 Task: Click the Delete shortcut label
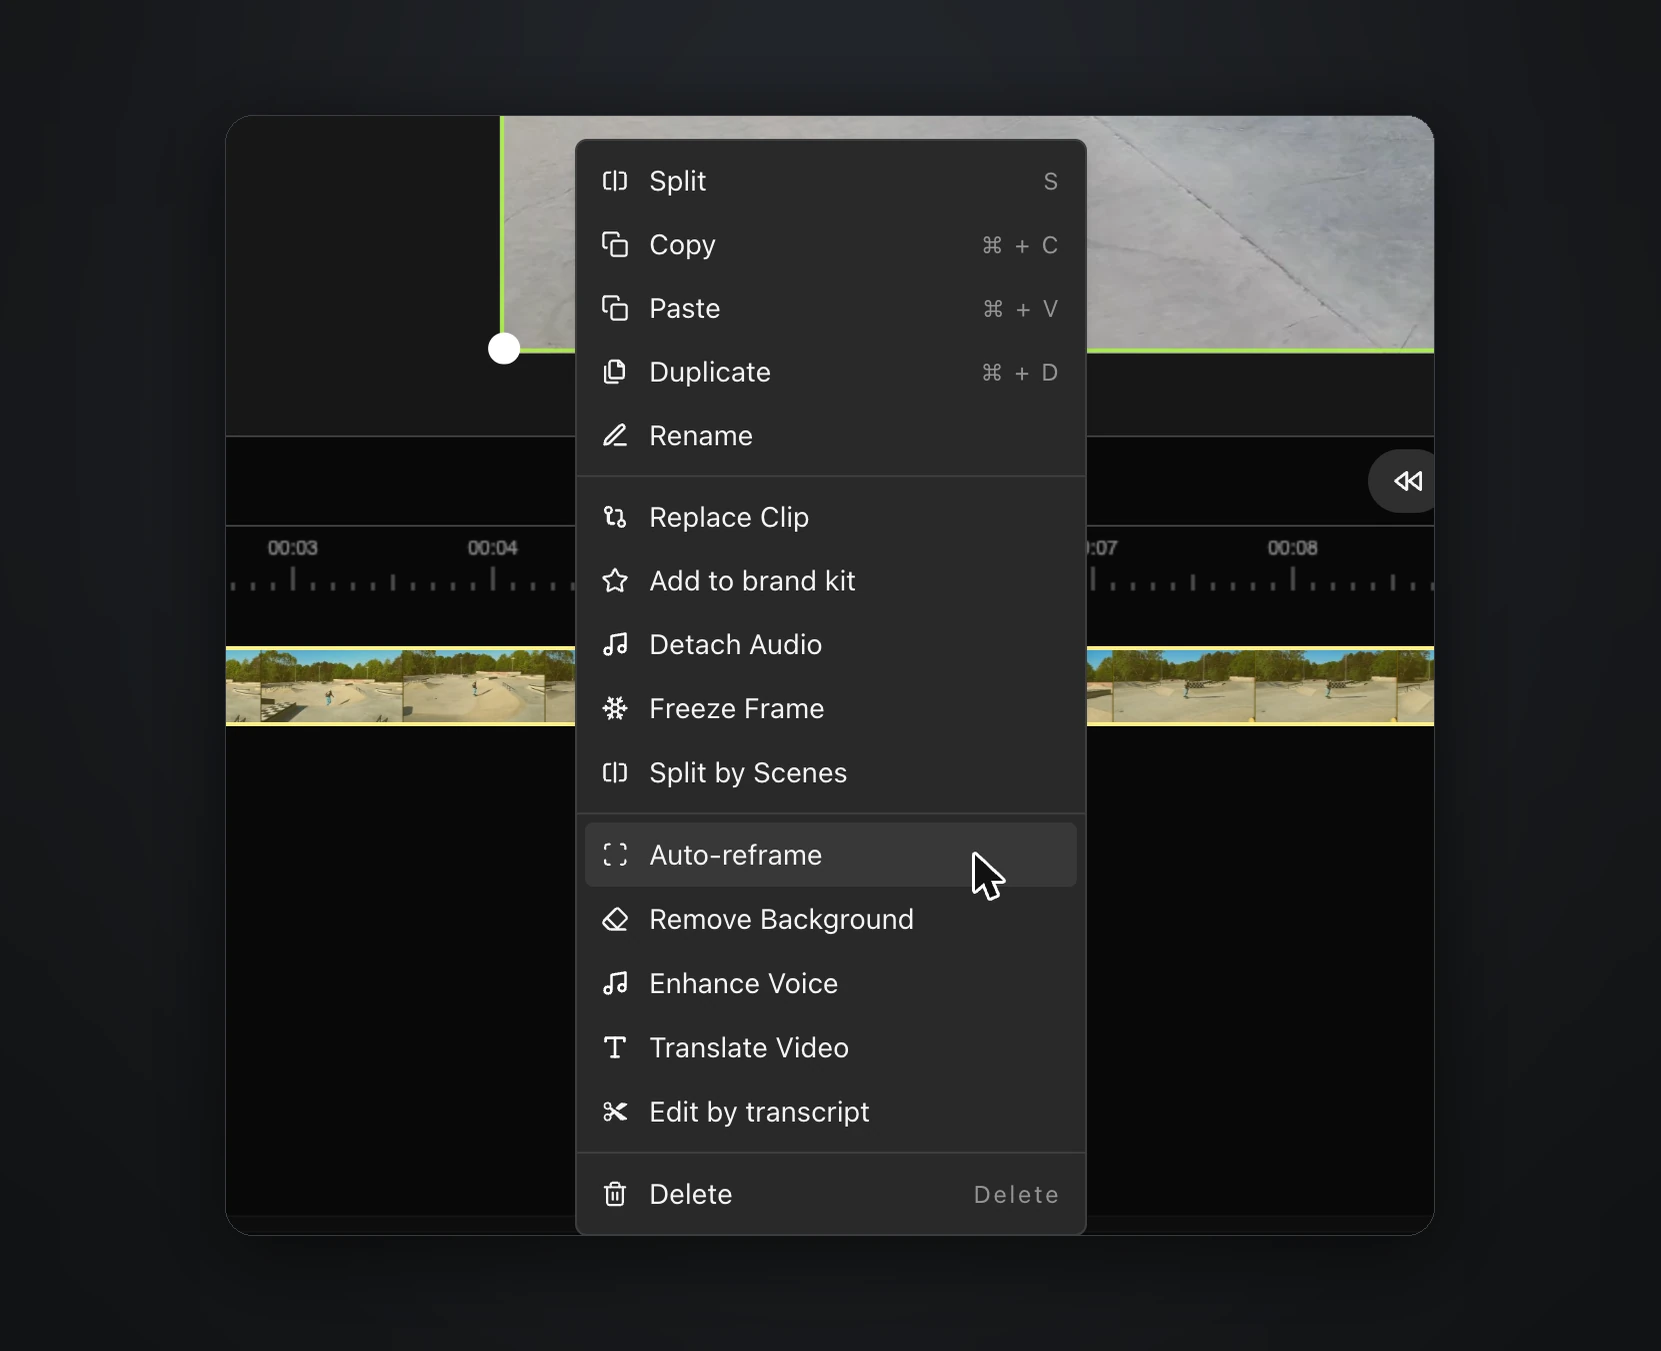(1016, 1195)
